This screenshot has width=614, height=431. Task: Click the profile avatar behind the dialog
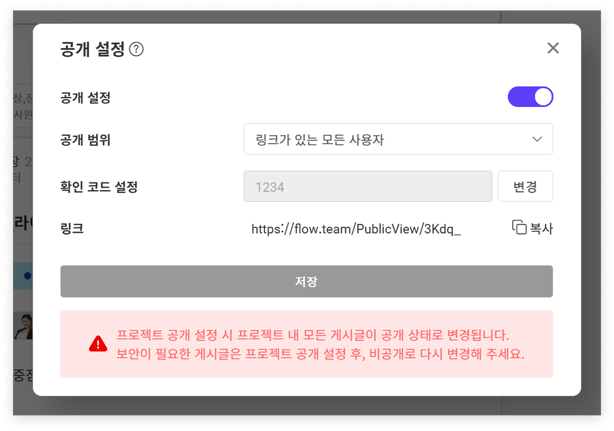click(23, 325)
